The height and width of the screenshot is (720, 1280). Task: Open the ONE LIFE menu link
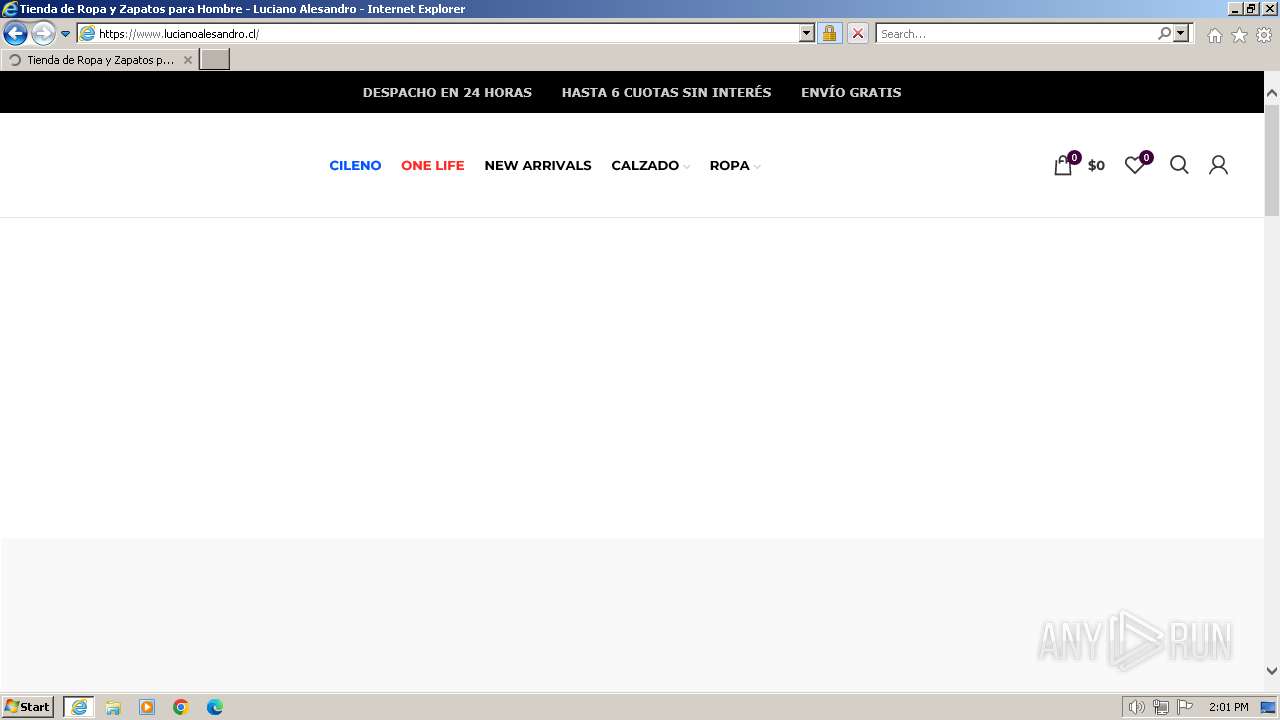coord(432,166)
